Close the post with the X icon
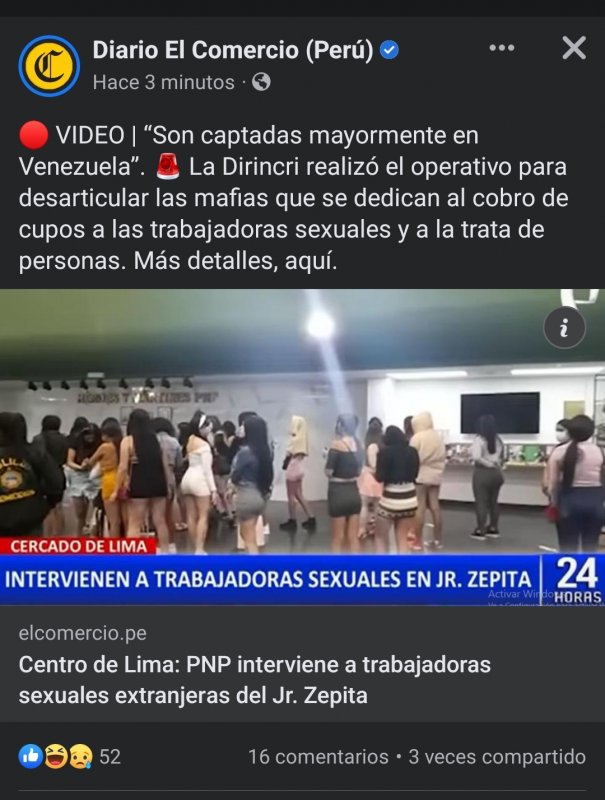 (574, 48)
